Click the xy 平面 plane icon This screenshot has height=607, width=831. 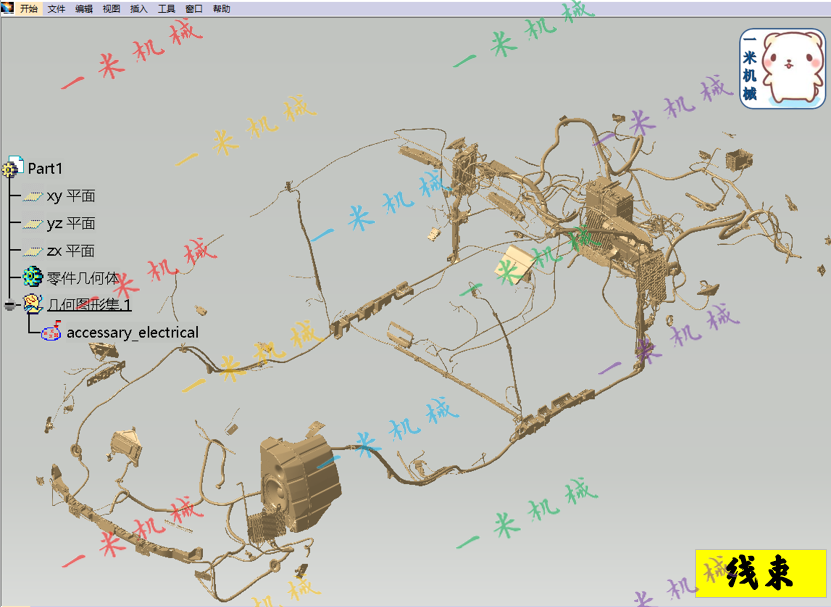point(33,197)
